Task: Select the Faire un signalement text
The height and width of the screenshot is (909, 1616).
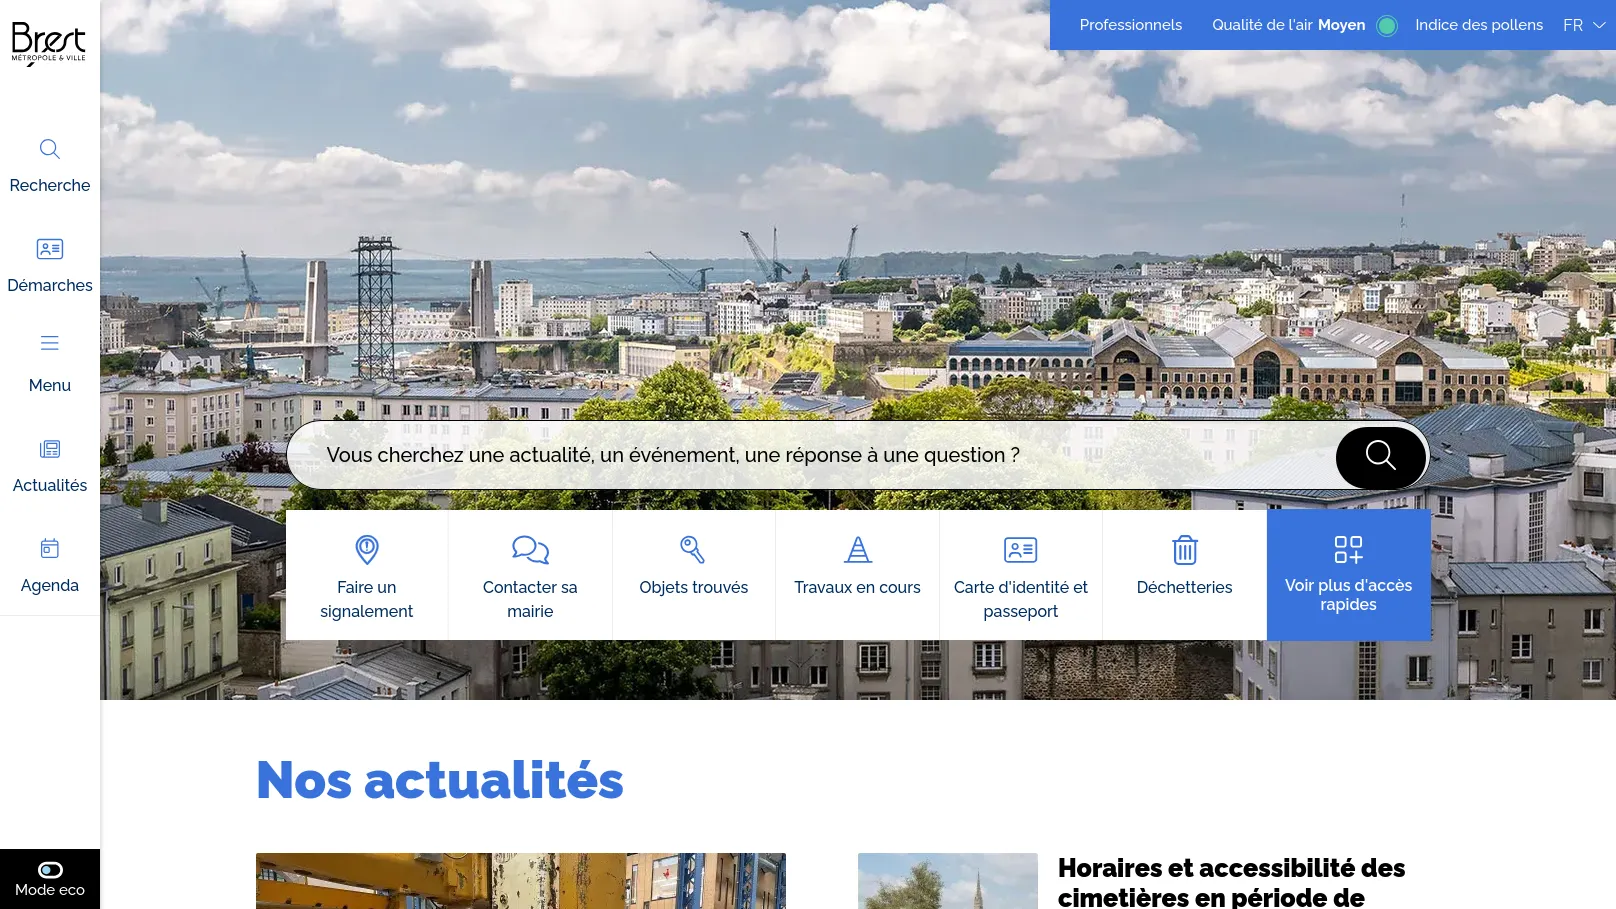Action: (367, 599)
